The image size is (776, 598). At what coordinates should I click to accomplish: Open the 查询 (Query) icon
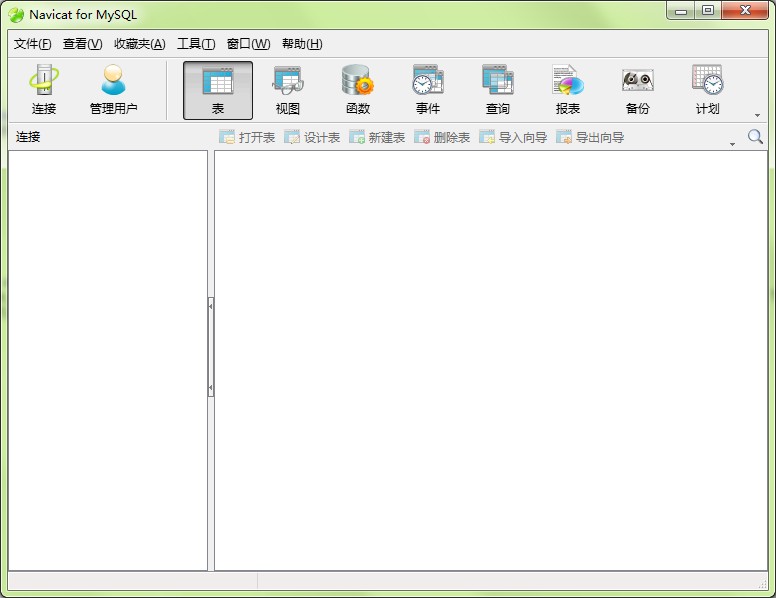click(x=497, y=90)
